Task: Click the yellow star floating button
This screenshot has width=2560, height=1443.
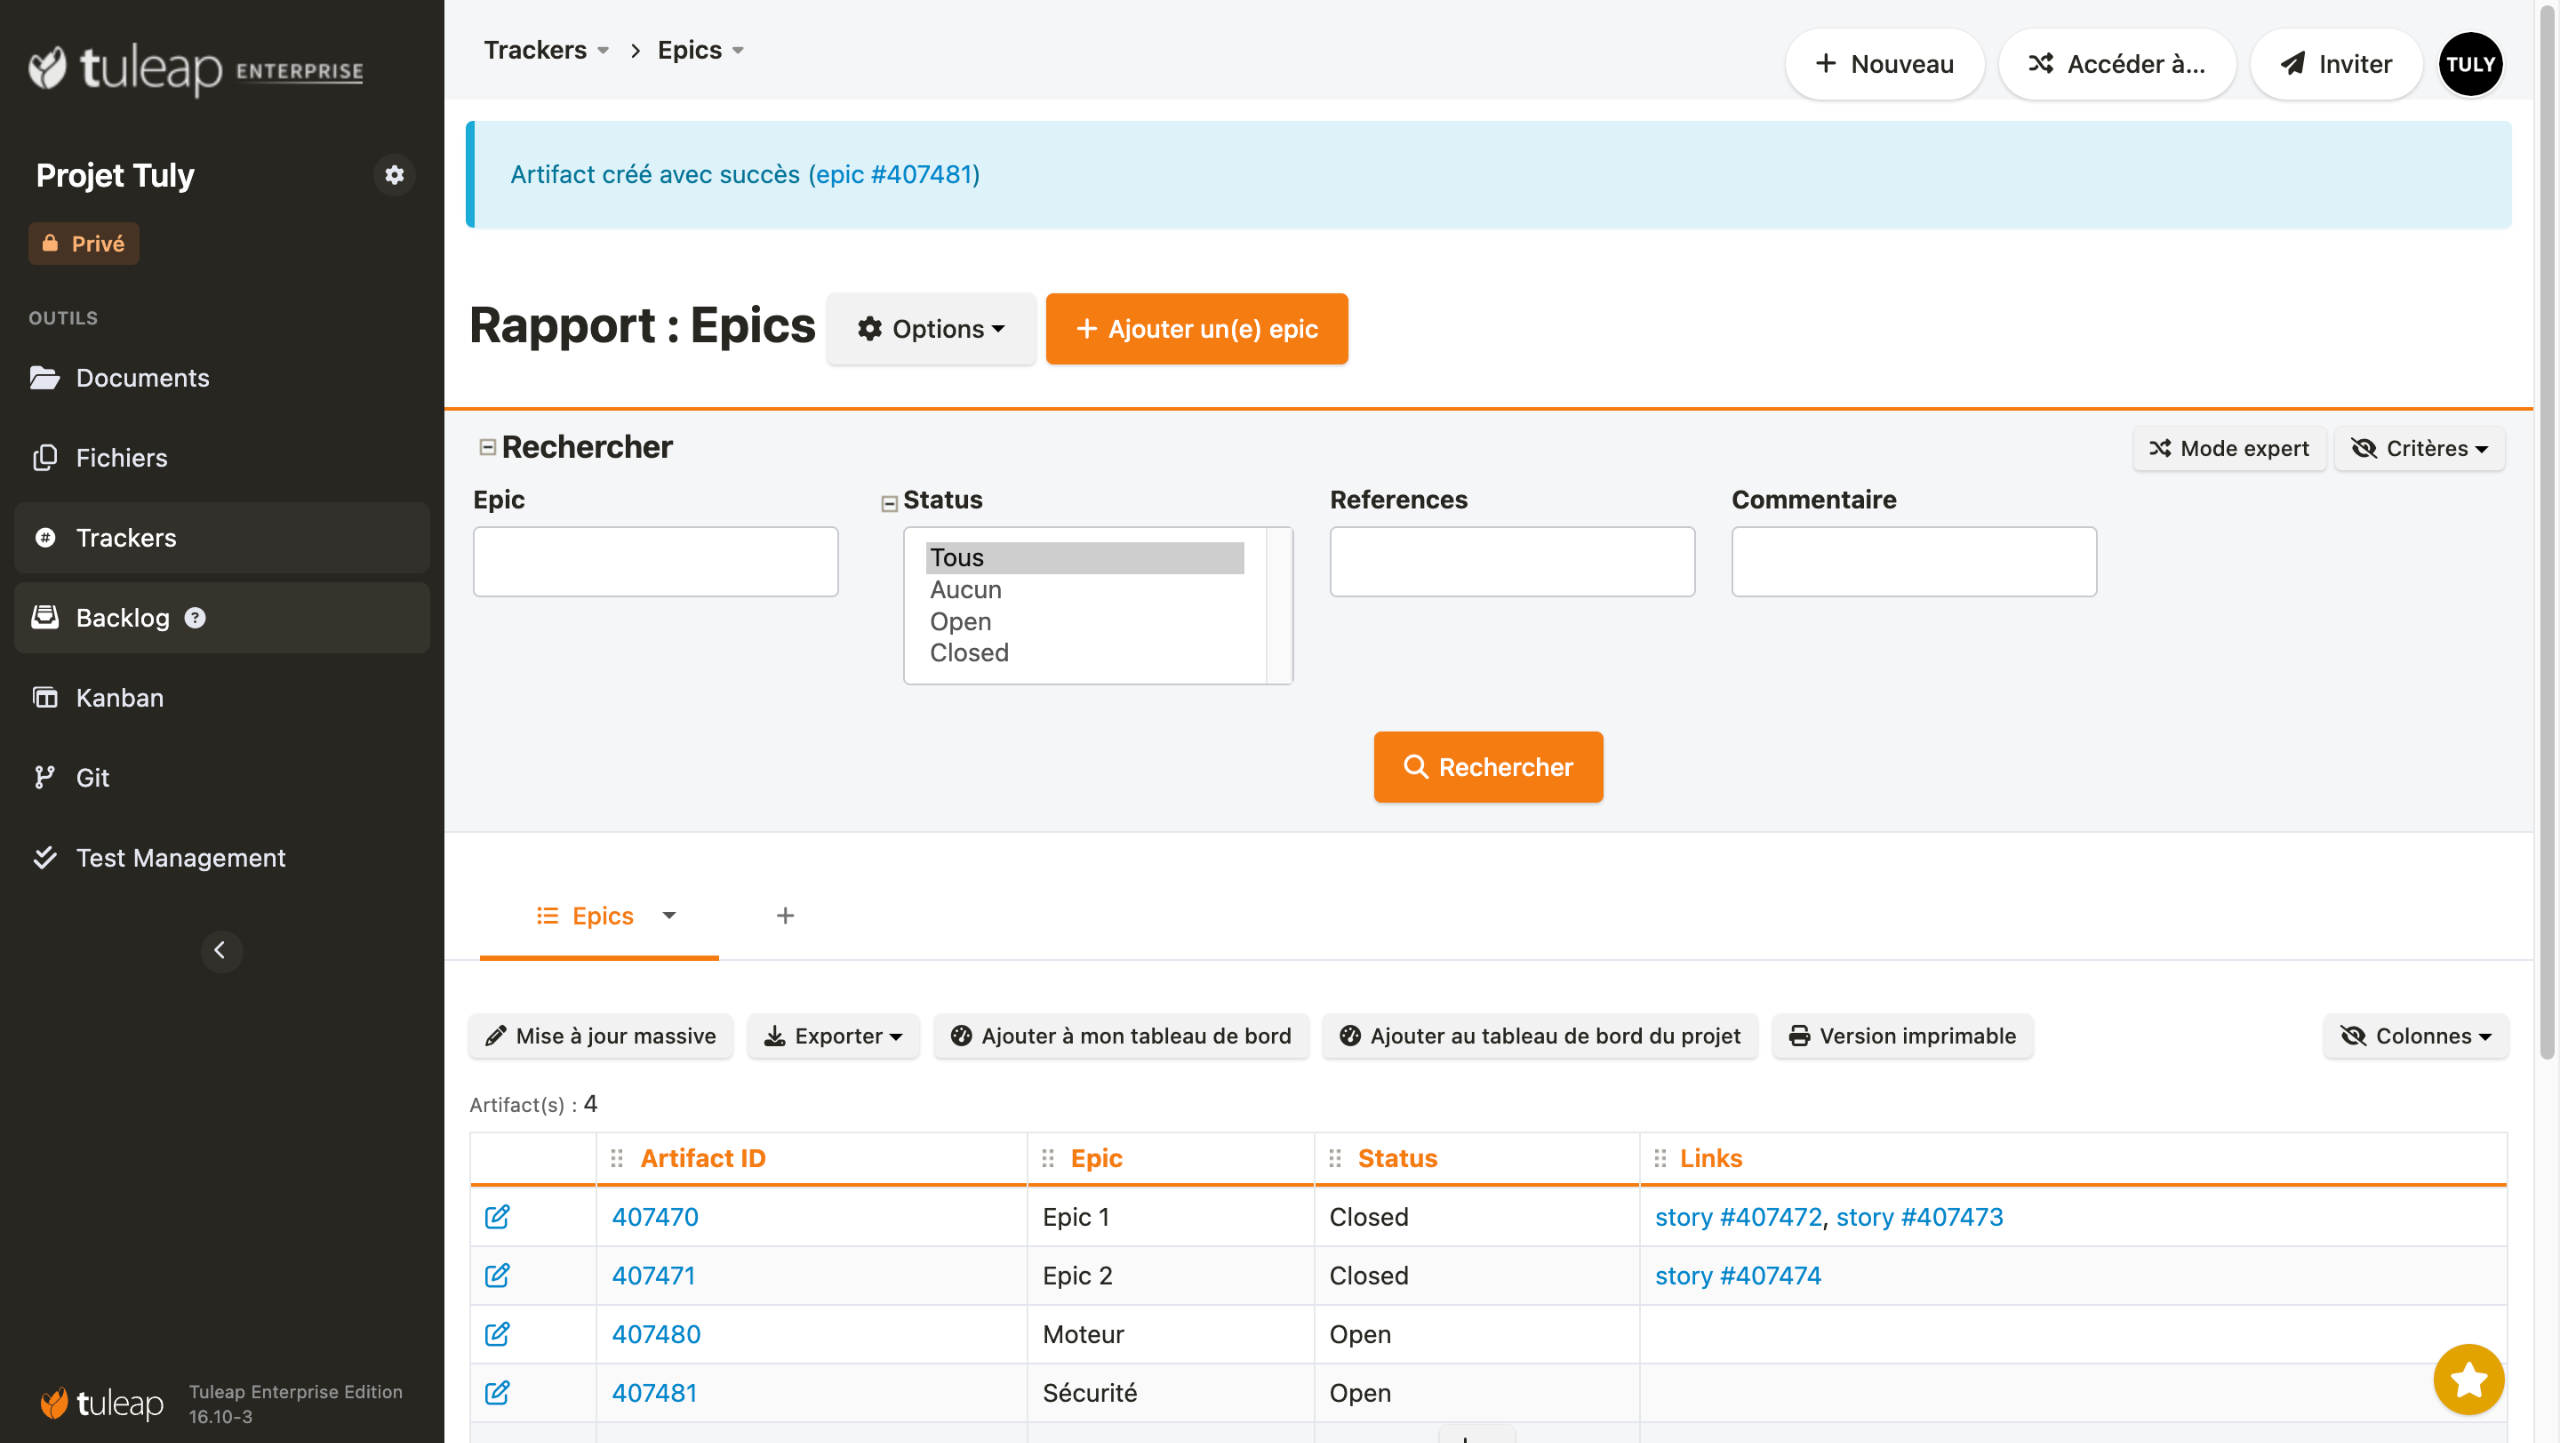Action: [x=2467, y=1379]
